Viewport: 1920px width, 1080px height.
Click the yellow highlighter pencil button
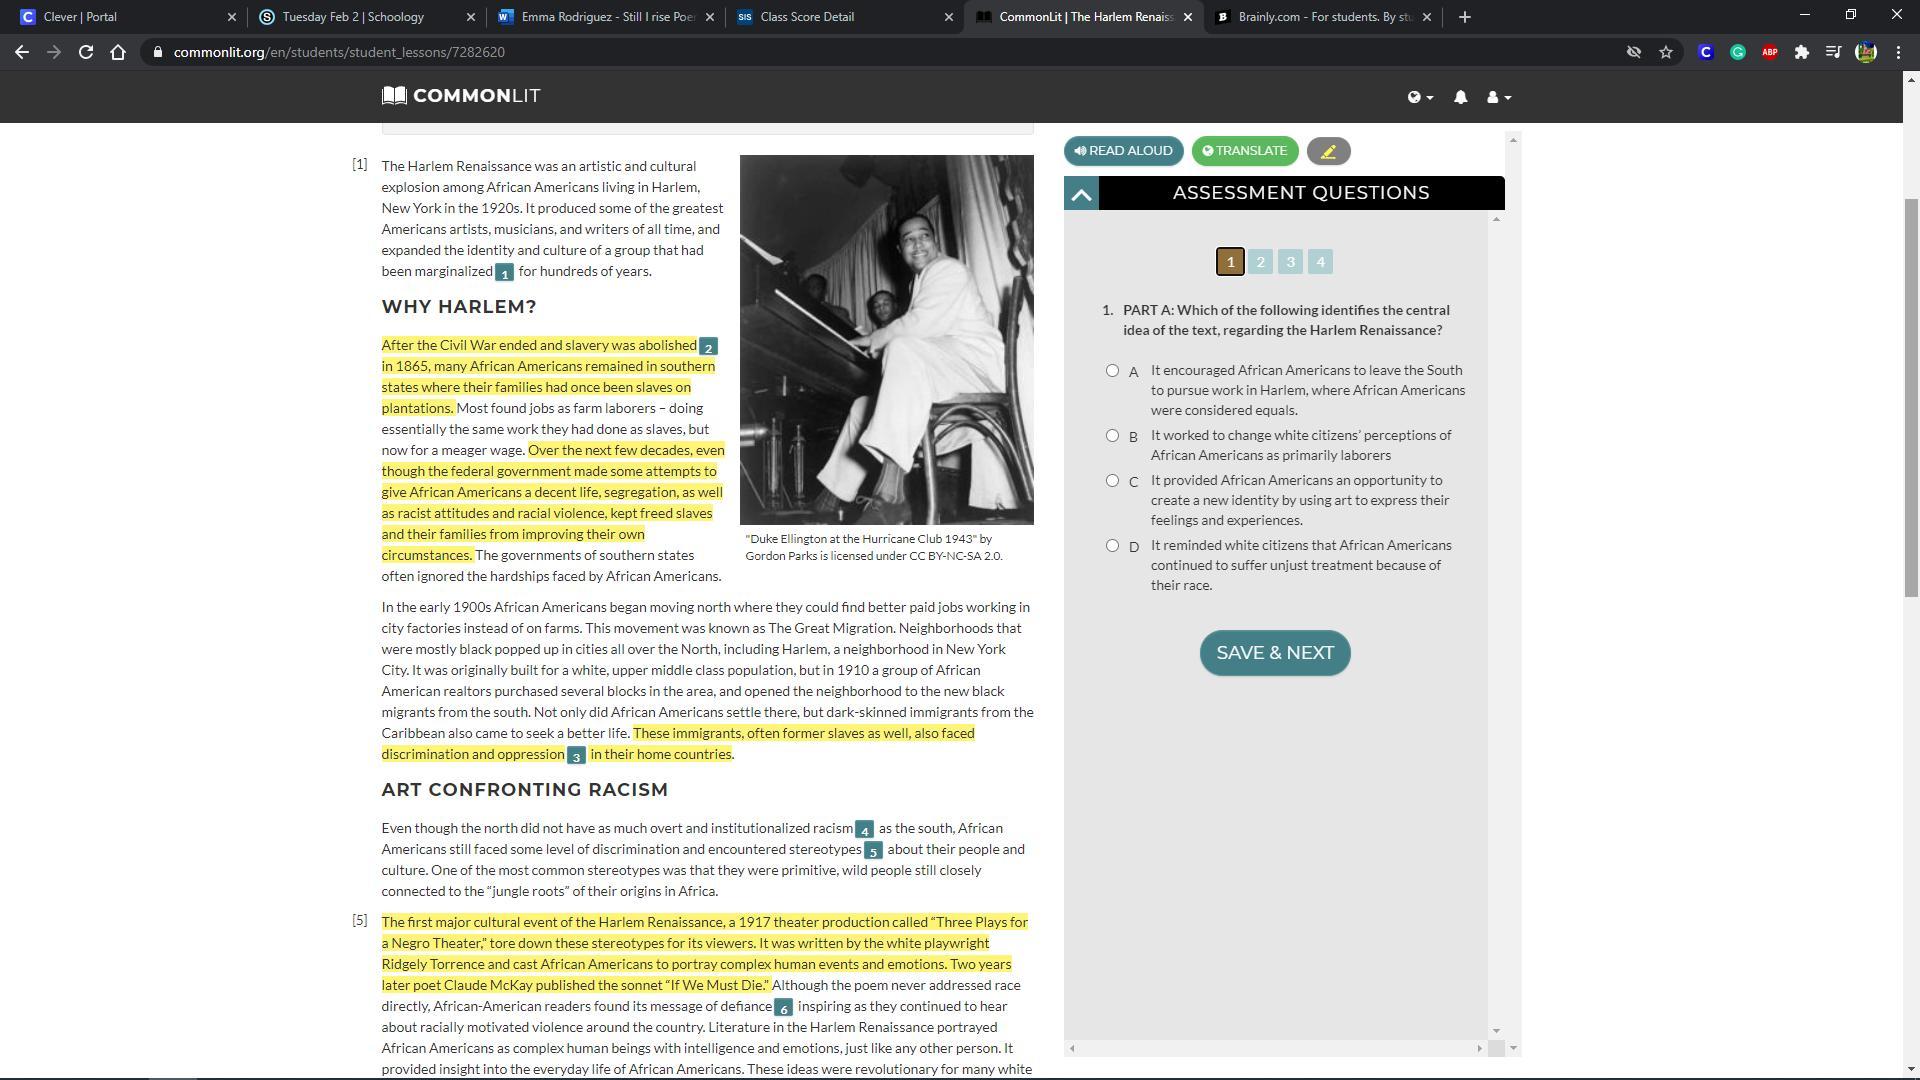point(1328,151)
